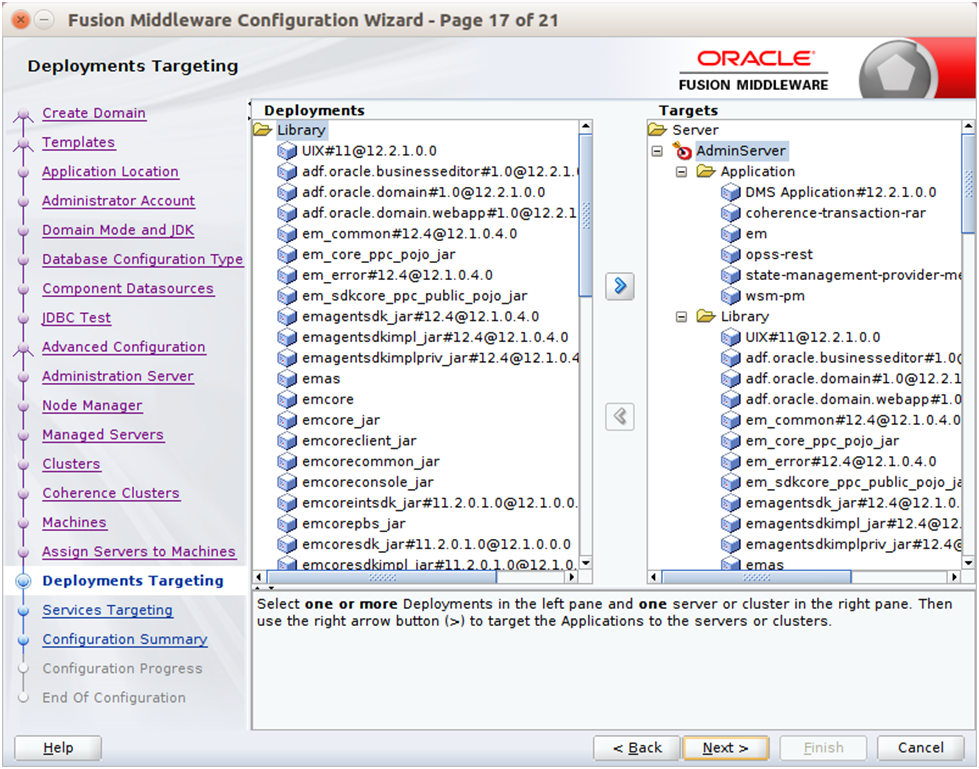This screenshot has height=769, width=979.
Task: Open the Coherence Clusters step
Action: point(111,493)
